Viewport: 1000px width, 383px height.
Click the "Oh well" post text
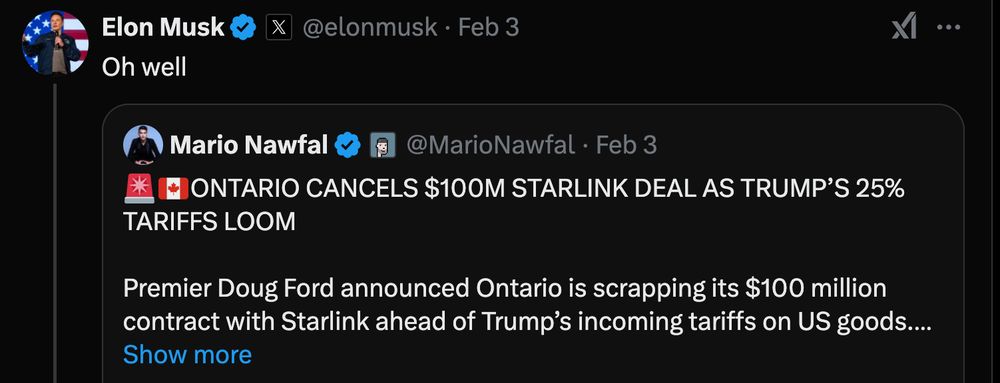tap(144, 66)
